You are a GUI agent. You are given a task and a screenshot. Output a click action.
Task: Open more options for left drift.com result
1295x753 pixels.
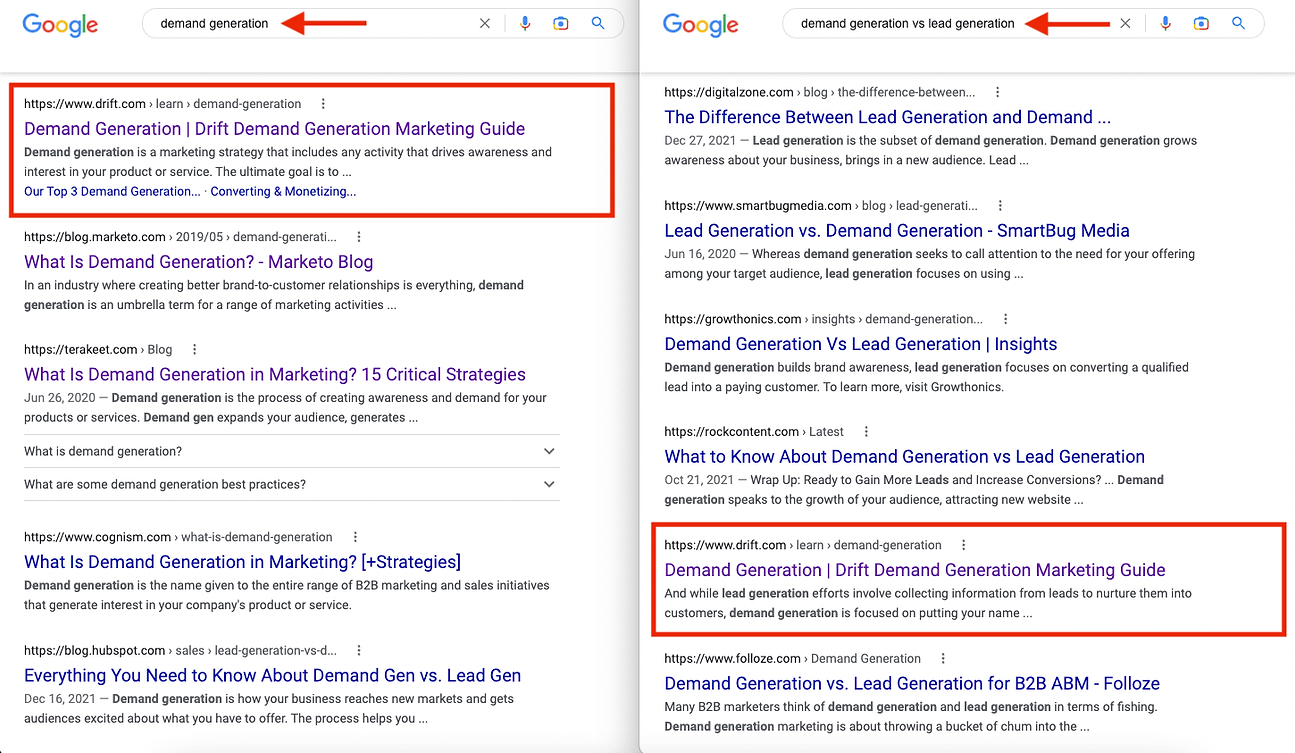[x=323, y=104]
